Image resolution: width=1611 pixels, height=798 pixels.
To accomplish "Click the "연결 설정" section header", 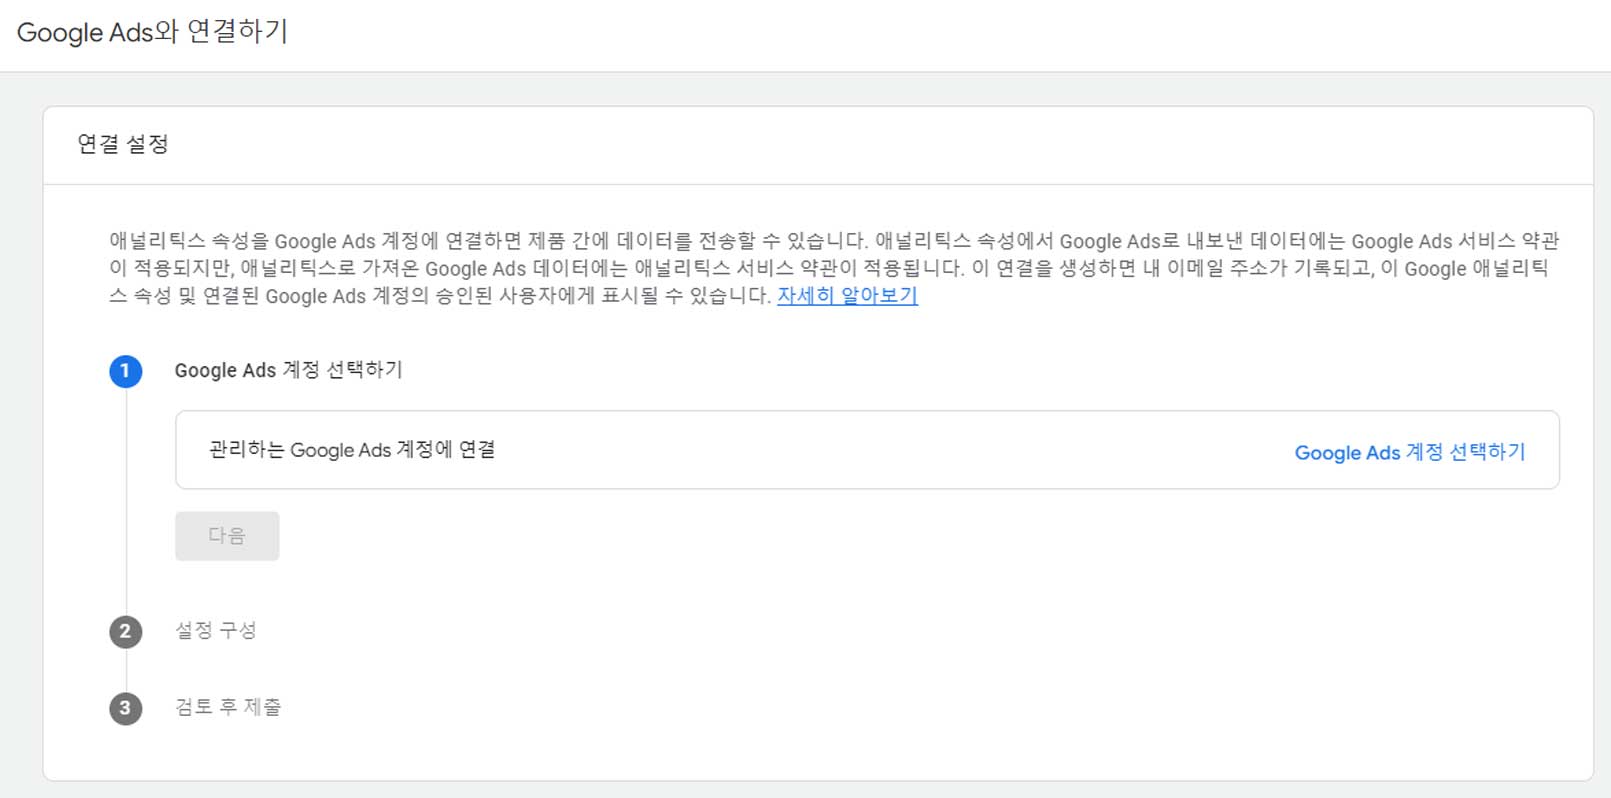I will 122,143.
